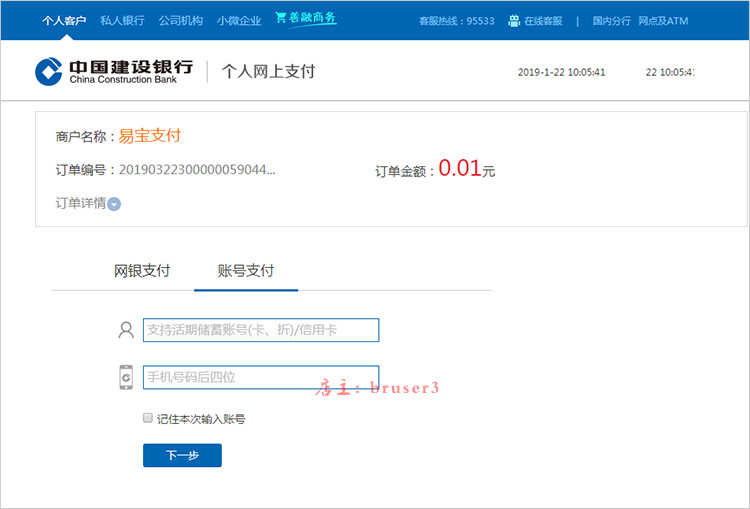Click the 下一步 button

(182, 455)
